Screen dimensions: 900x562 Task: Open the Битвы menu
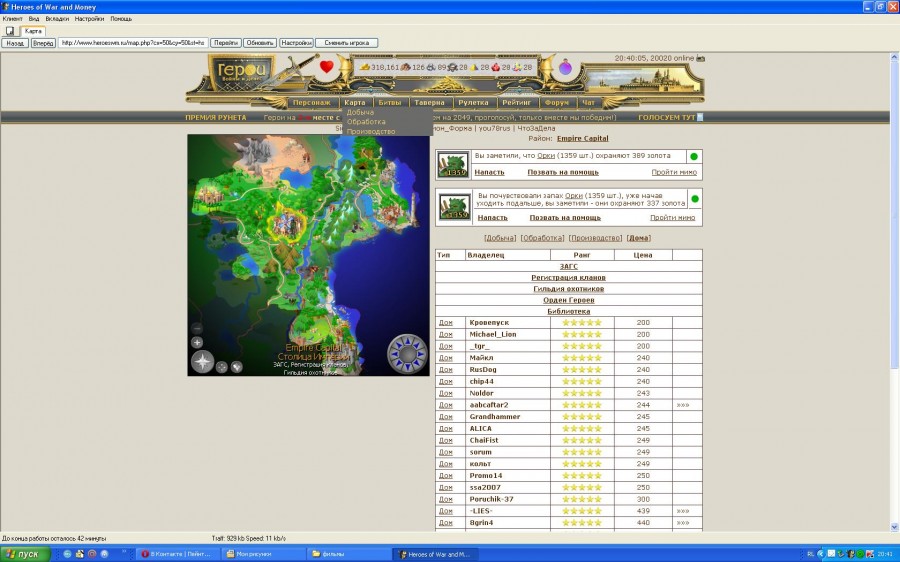pyautogui.click(x=390, y=103)
